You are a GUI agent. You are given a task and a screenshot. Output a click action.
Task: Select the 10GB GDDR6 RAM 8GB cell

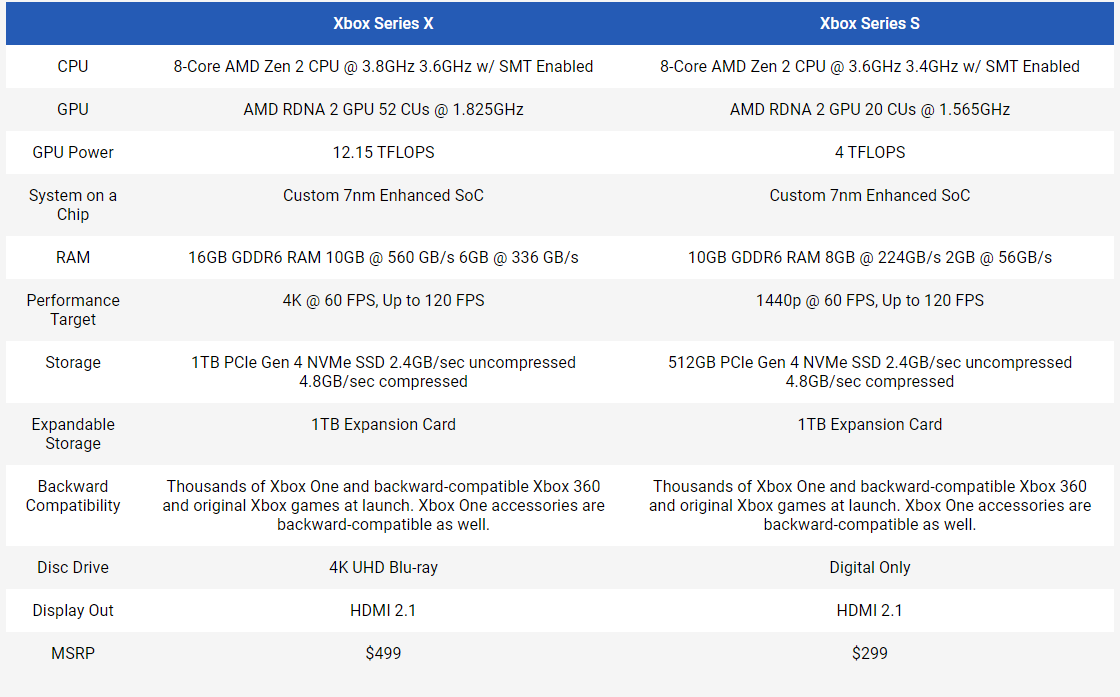pyautogui.click(x=869, y=257)
